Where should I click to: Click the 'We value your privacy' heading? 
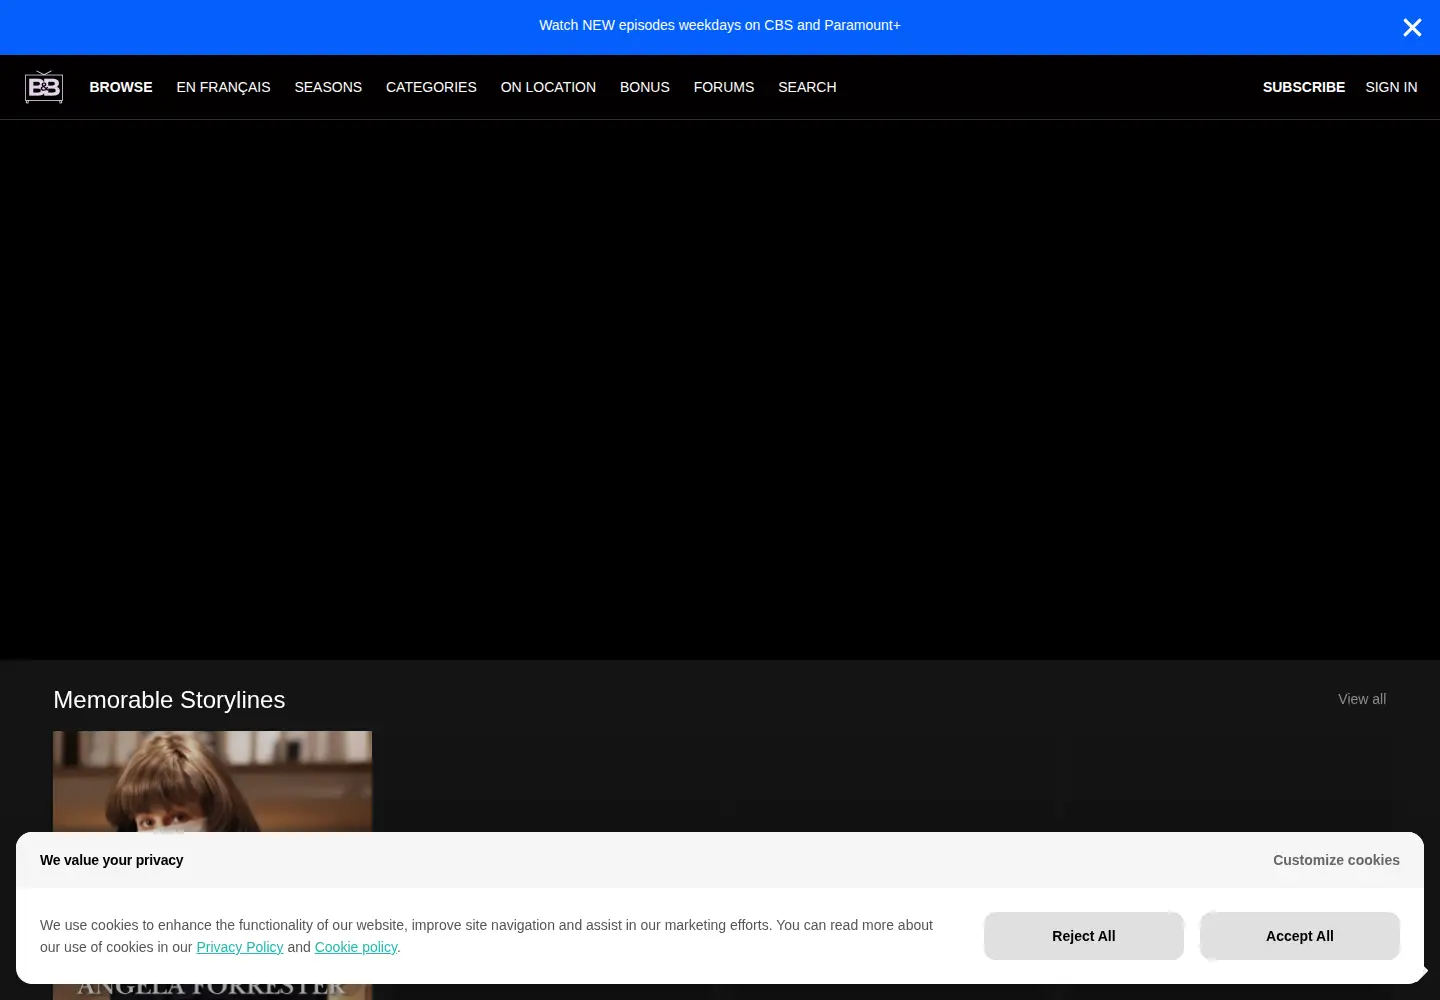point(112,860)
